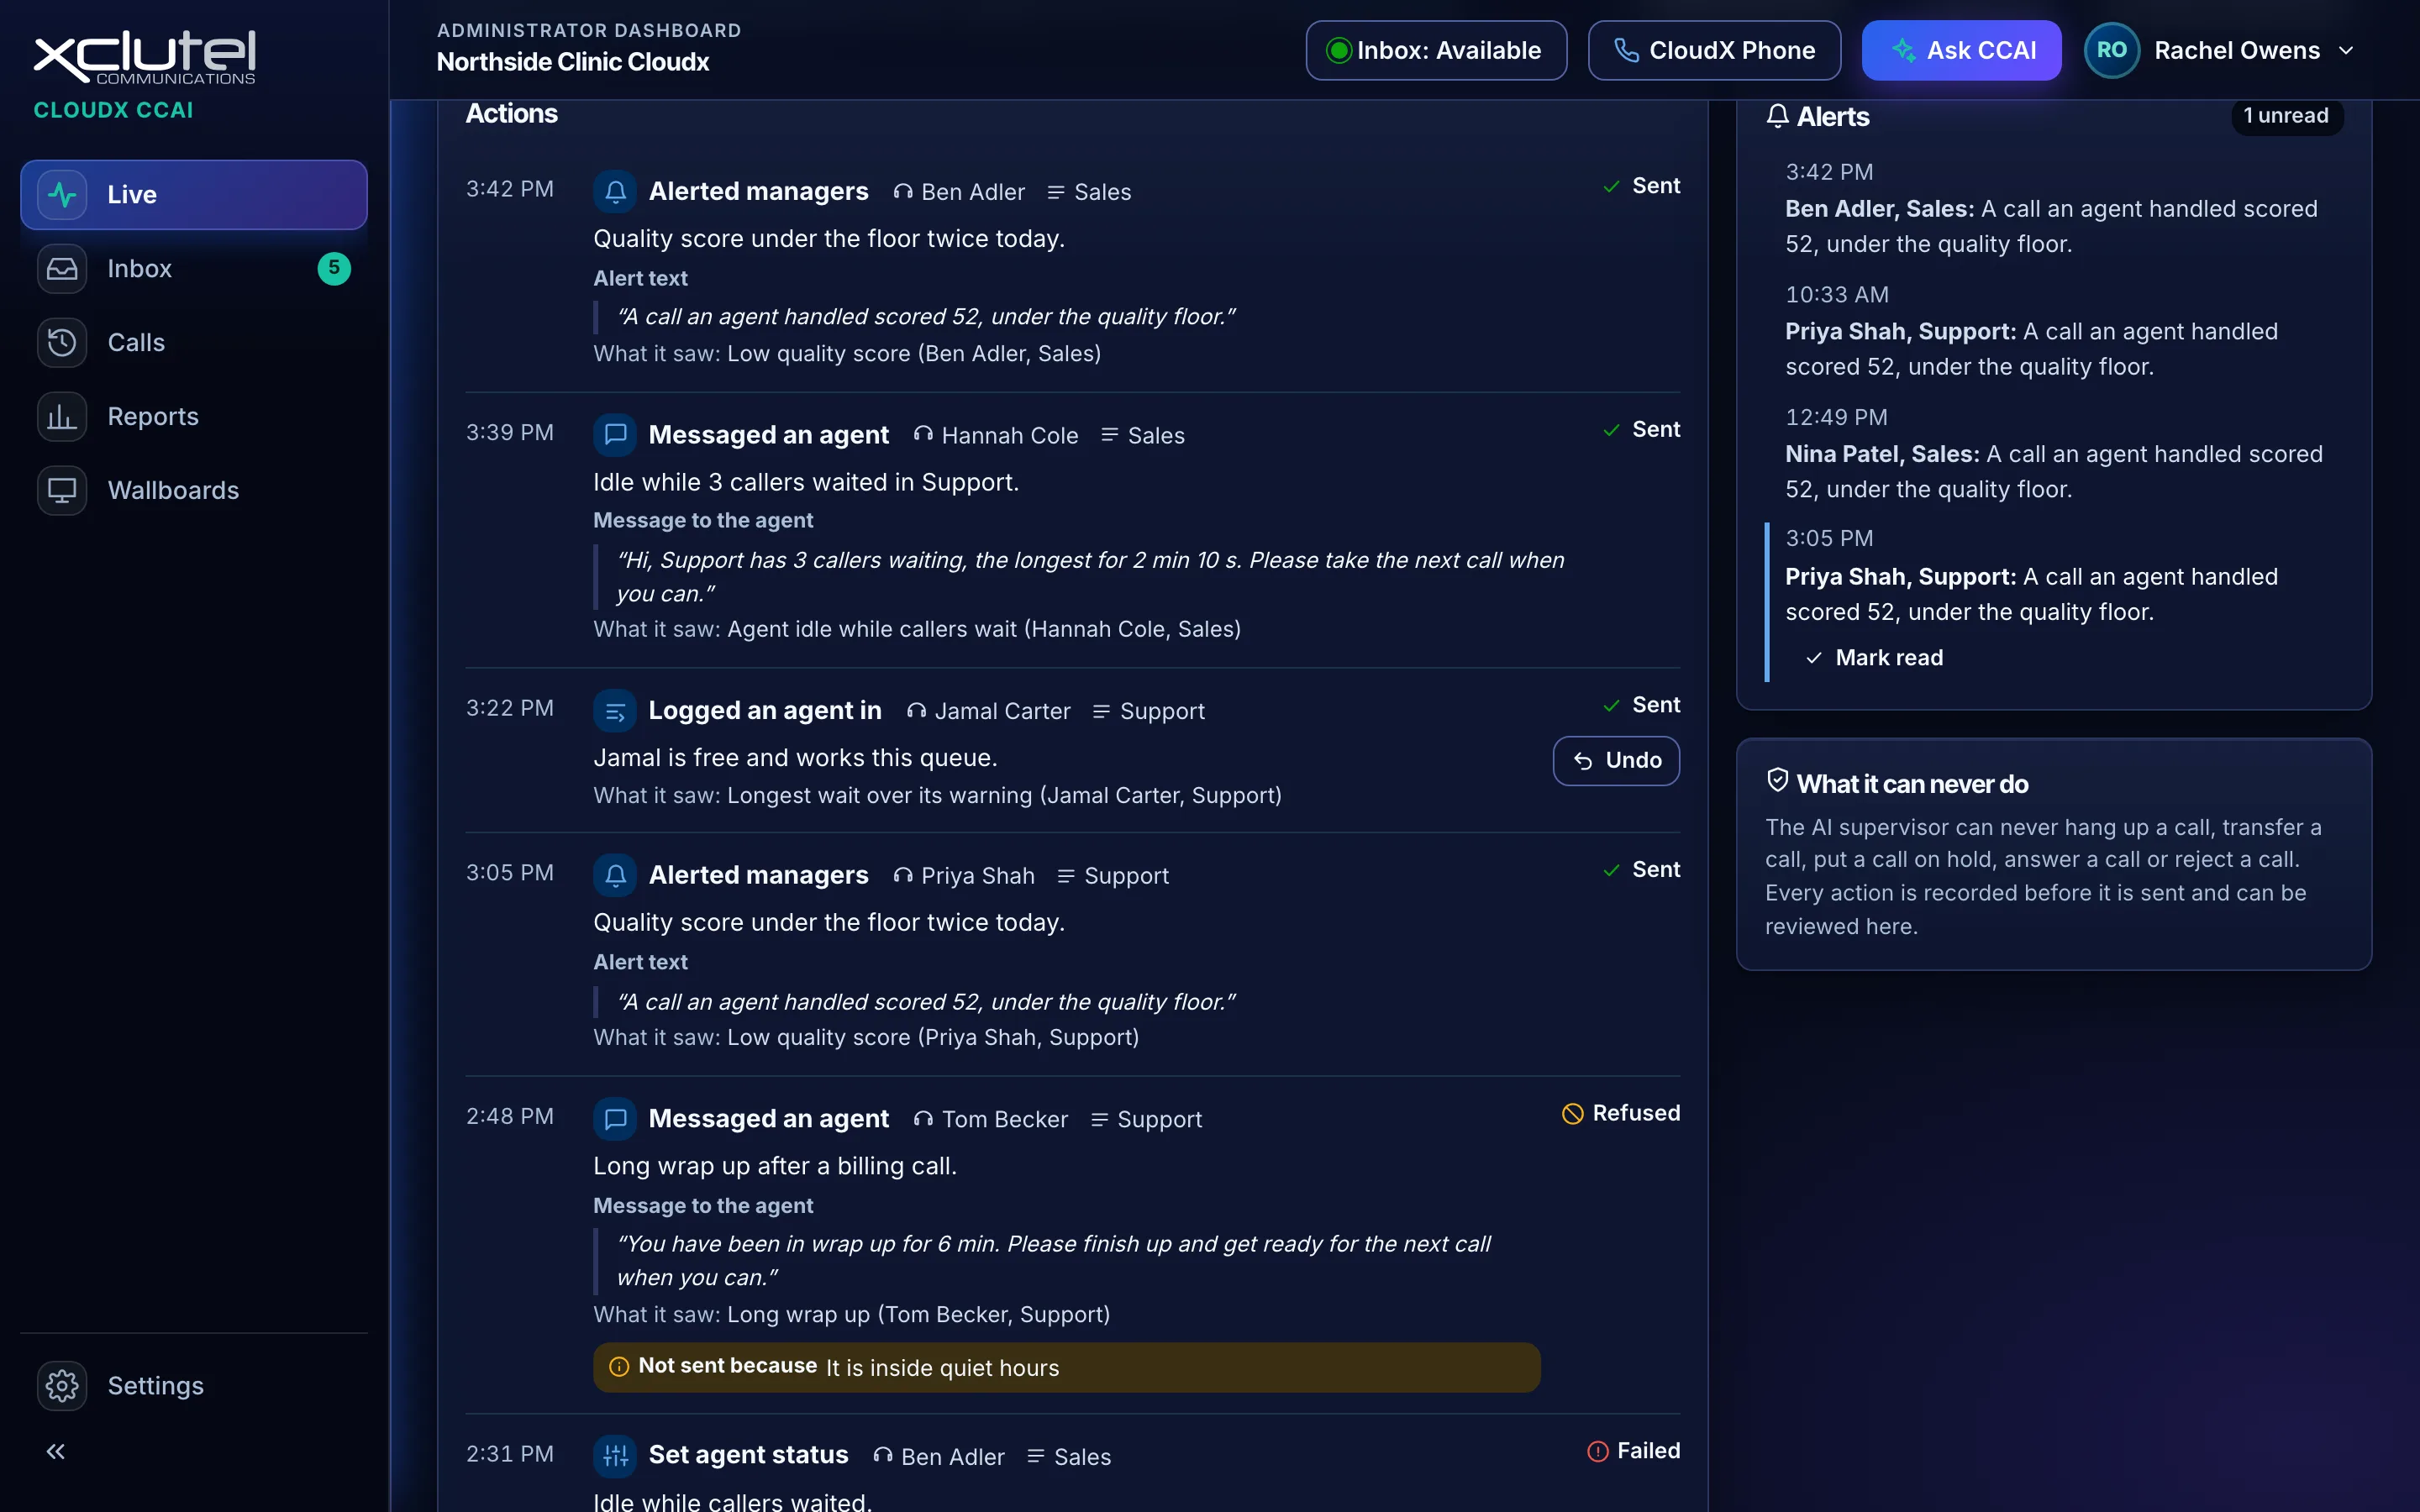Click the Xclutel Communications logo
2420x1512 pixels.
tap(145, 56)
